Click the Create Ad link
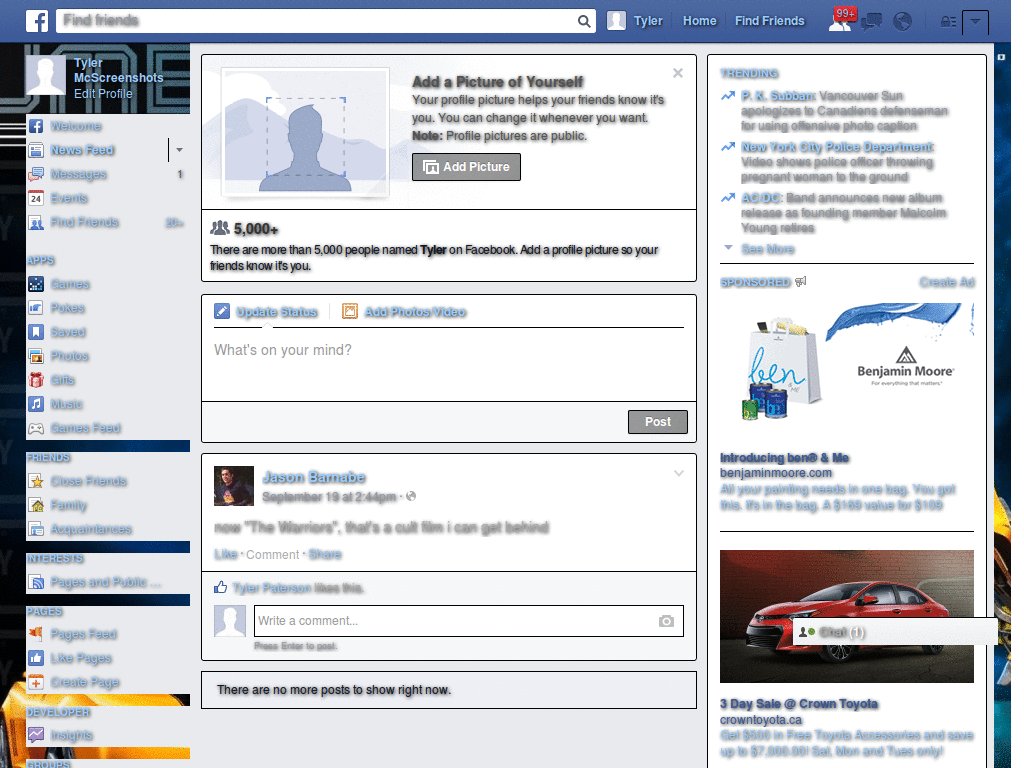This screenshot has width=1024, height=768. pos(946,282)
